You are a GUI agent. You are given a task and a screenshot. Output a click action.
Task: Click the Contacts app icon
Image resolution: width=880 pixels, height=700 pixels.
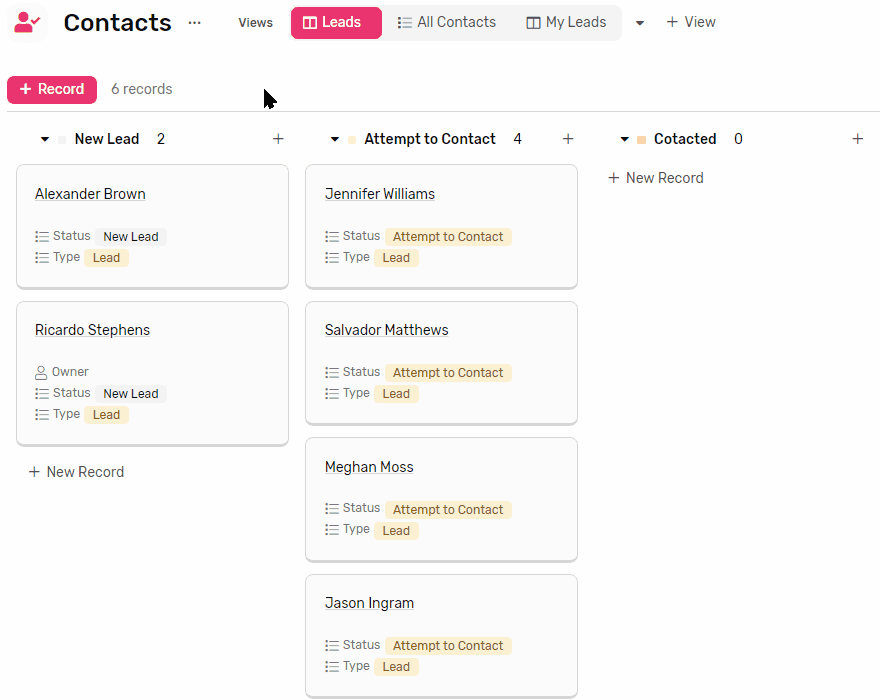click(x=27, y=22)
